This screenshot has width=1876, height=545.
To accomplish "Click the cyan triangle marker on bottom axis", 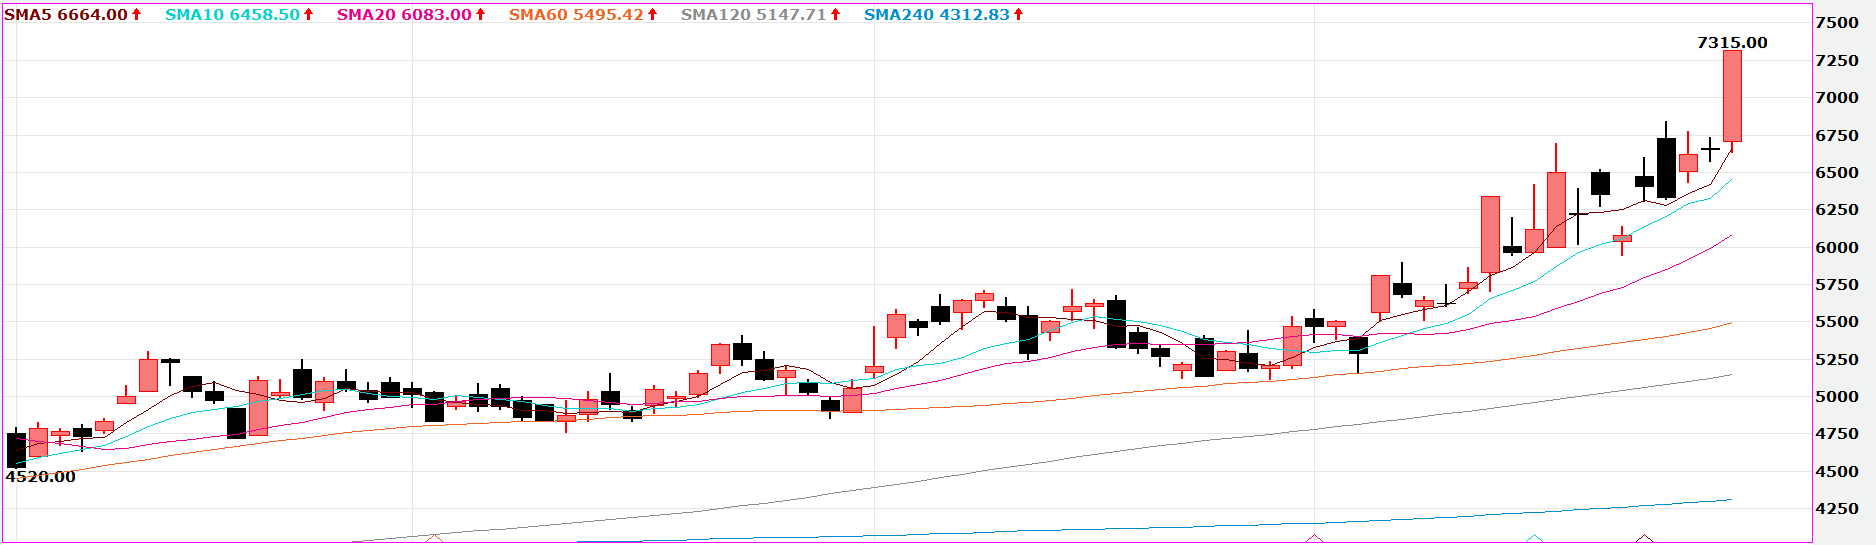I will (1534, 538).
